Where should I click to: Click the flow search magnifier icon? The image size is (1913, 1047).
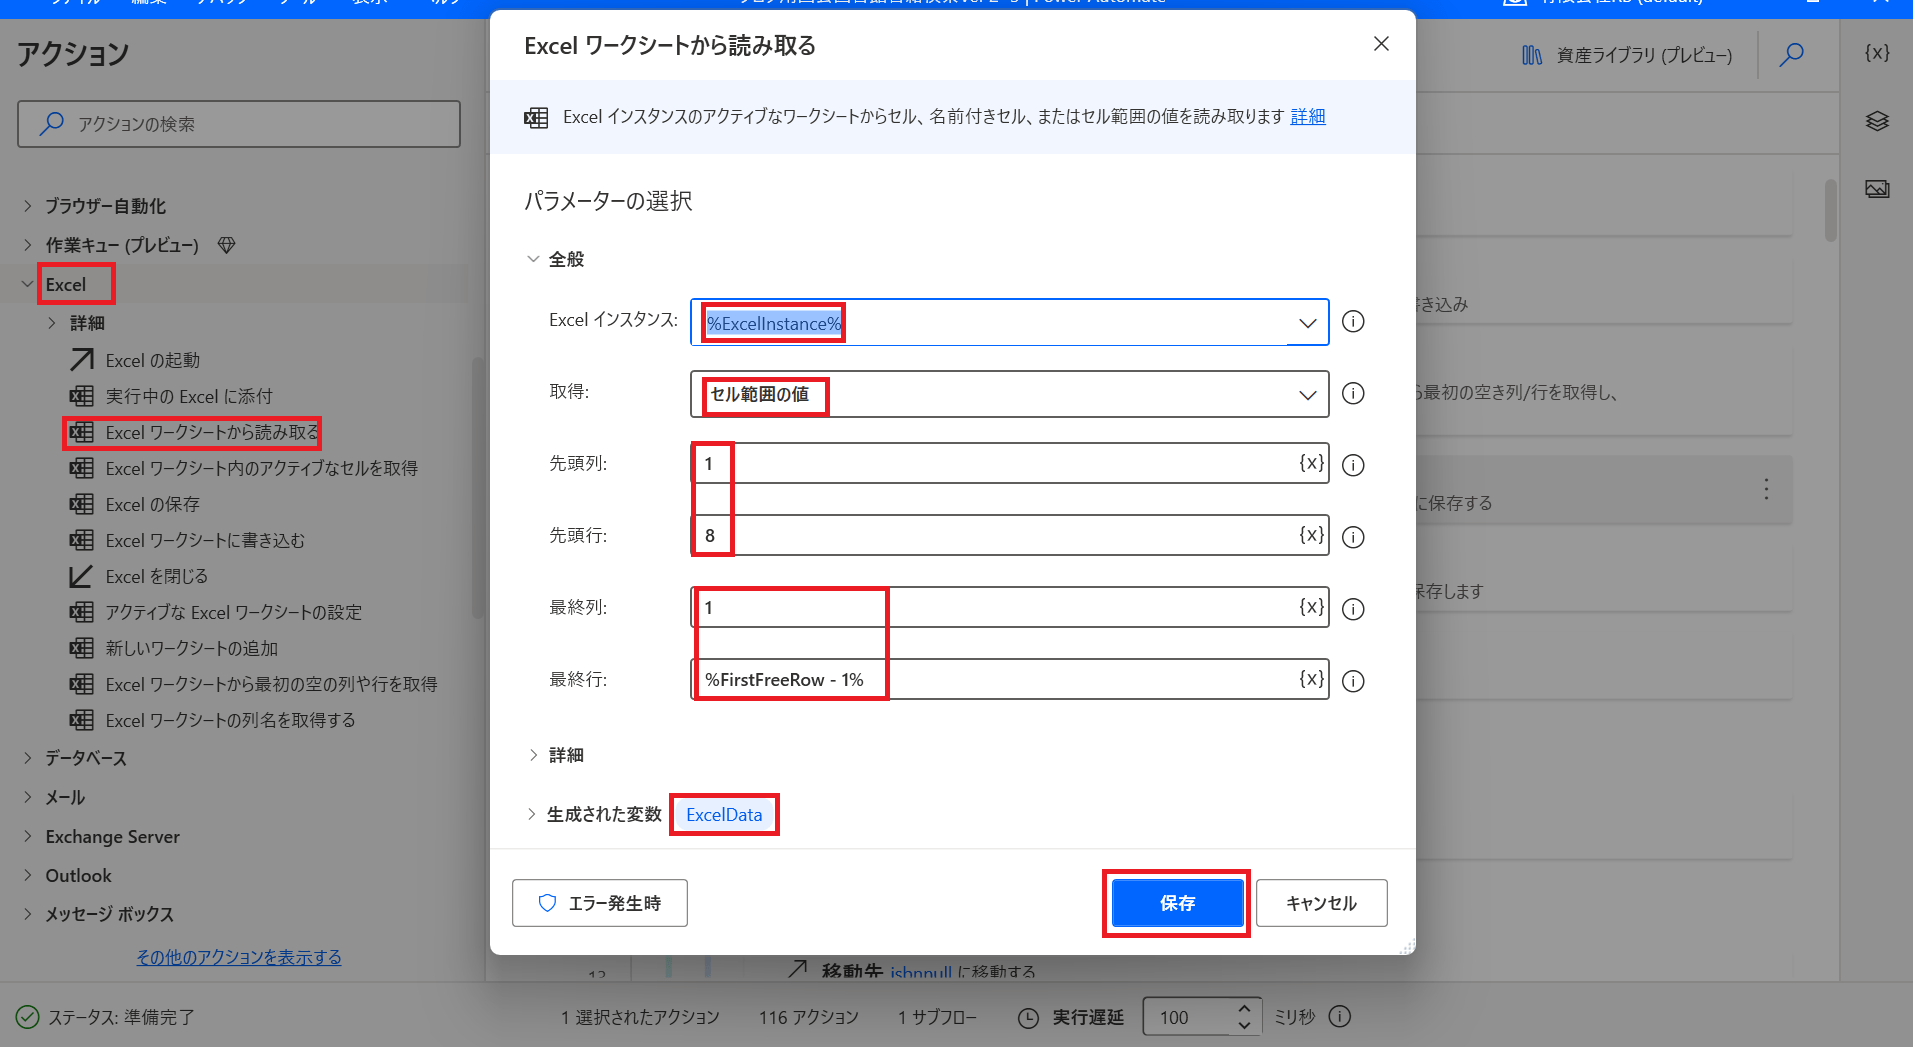tap(1792, 54)
